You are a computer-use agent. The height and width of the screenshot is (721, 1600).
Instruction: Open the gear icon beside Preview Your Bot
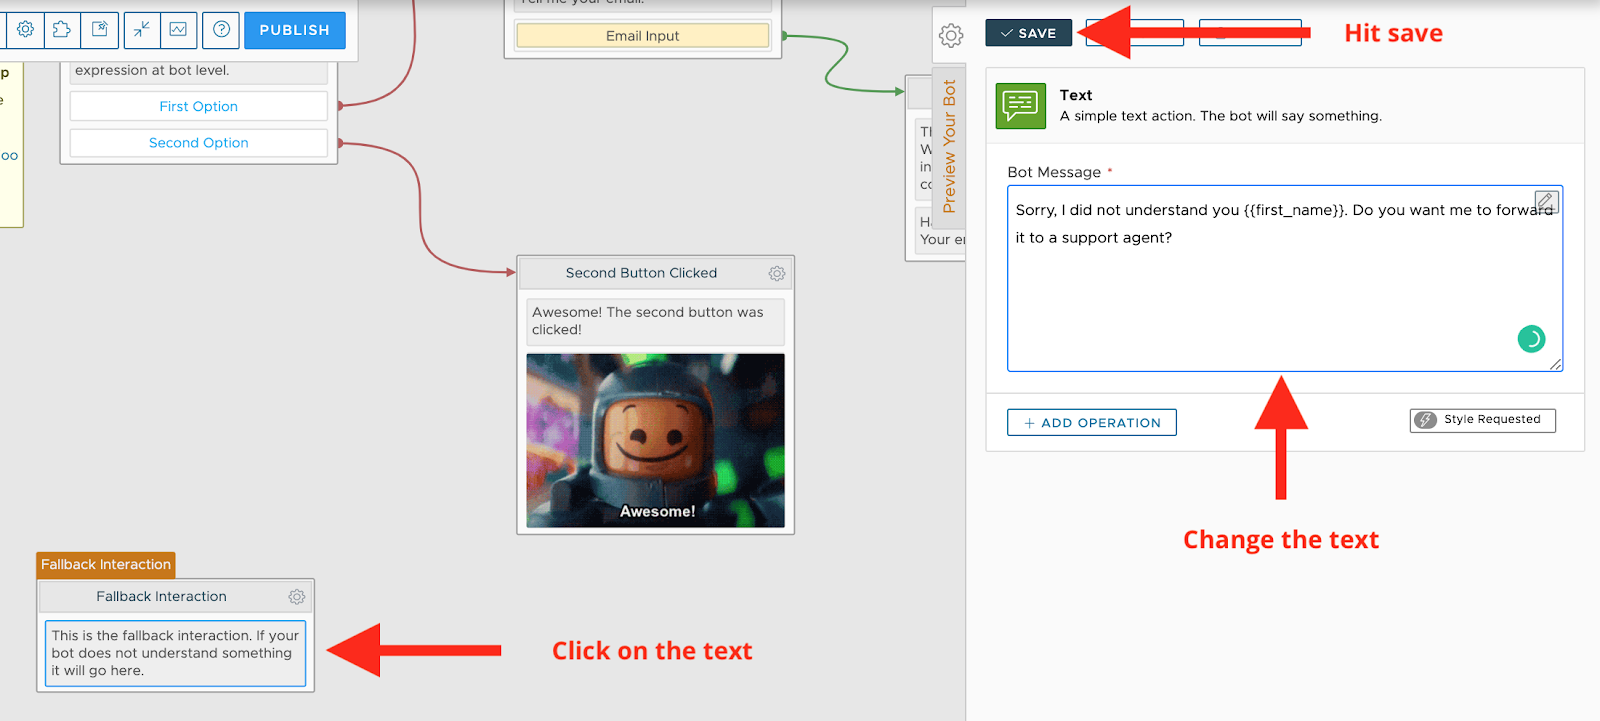[951, 36]
